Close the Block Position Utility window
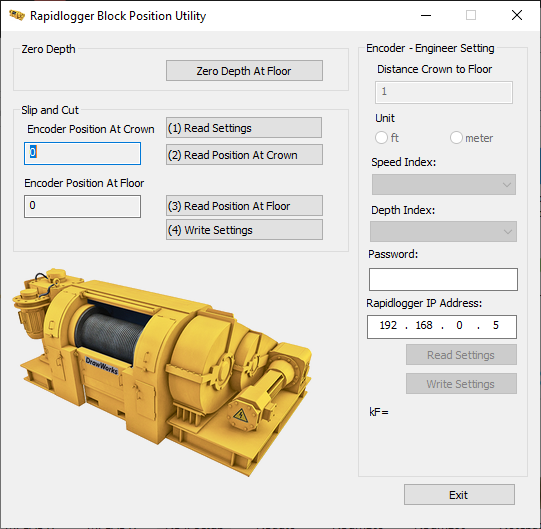The image size is (541, 529). tap(517, 15)
